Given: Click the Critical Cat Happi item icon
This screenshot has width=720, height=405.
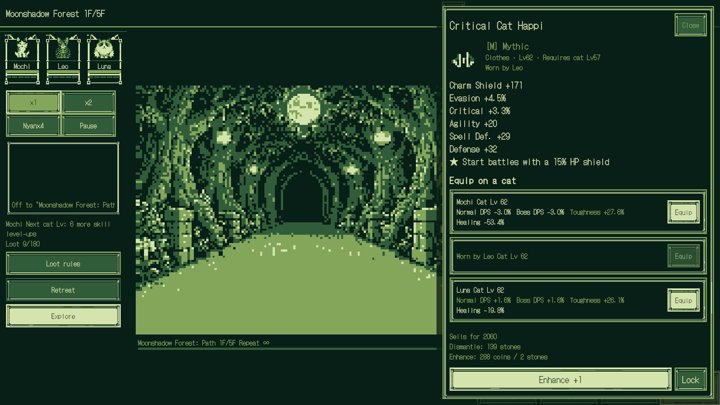Looking at the screenshot, I should 463,59.
